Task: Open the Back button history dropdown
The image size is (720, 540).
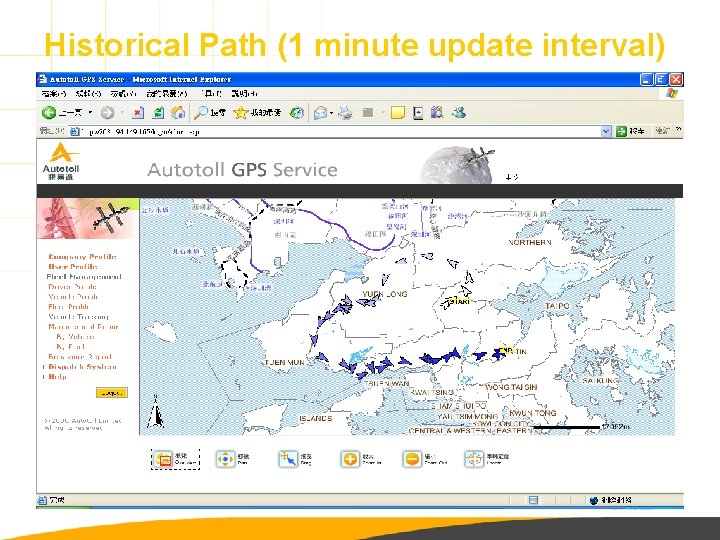Action: coord(90,112)
